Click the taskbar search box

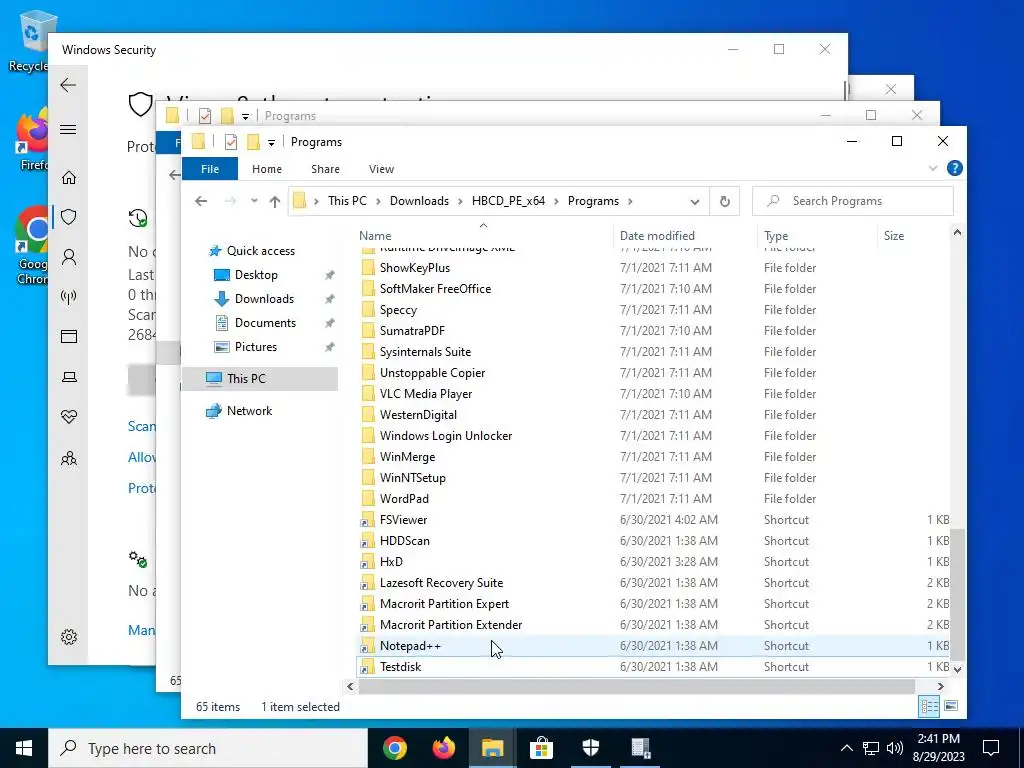pos(208,748)
